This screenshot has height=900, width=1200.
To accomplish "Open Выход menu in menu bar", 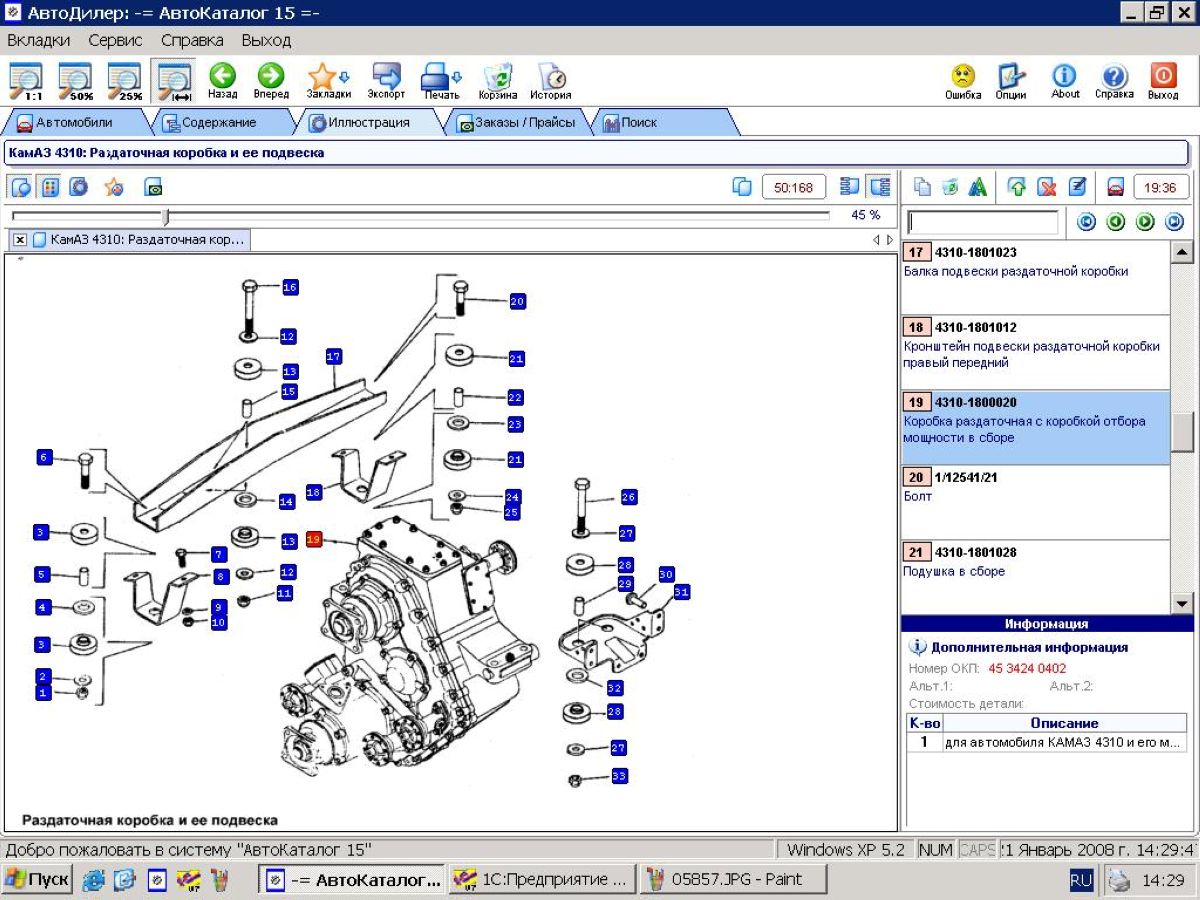I will pos(266,40).
